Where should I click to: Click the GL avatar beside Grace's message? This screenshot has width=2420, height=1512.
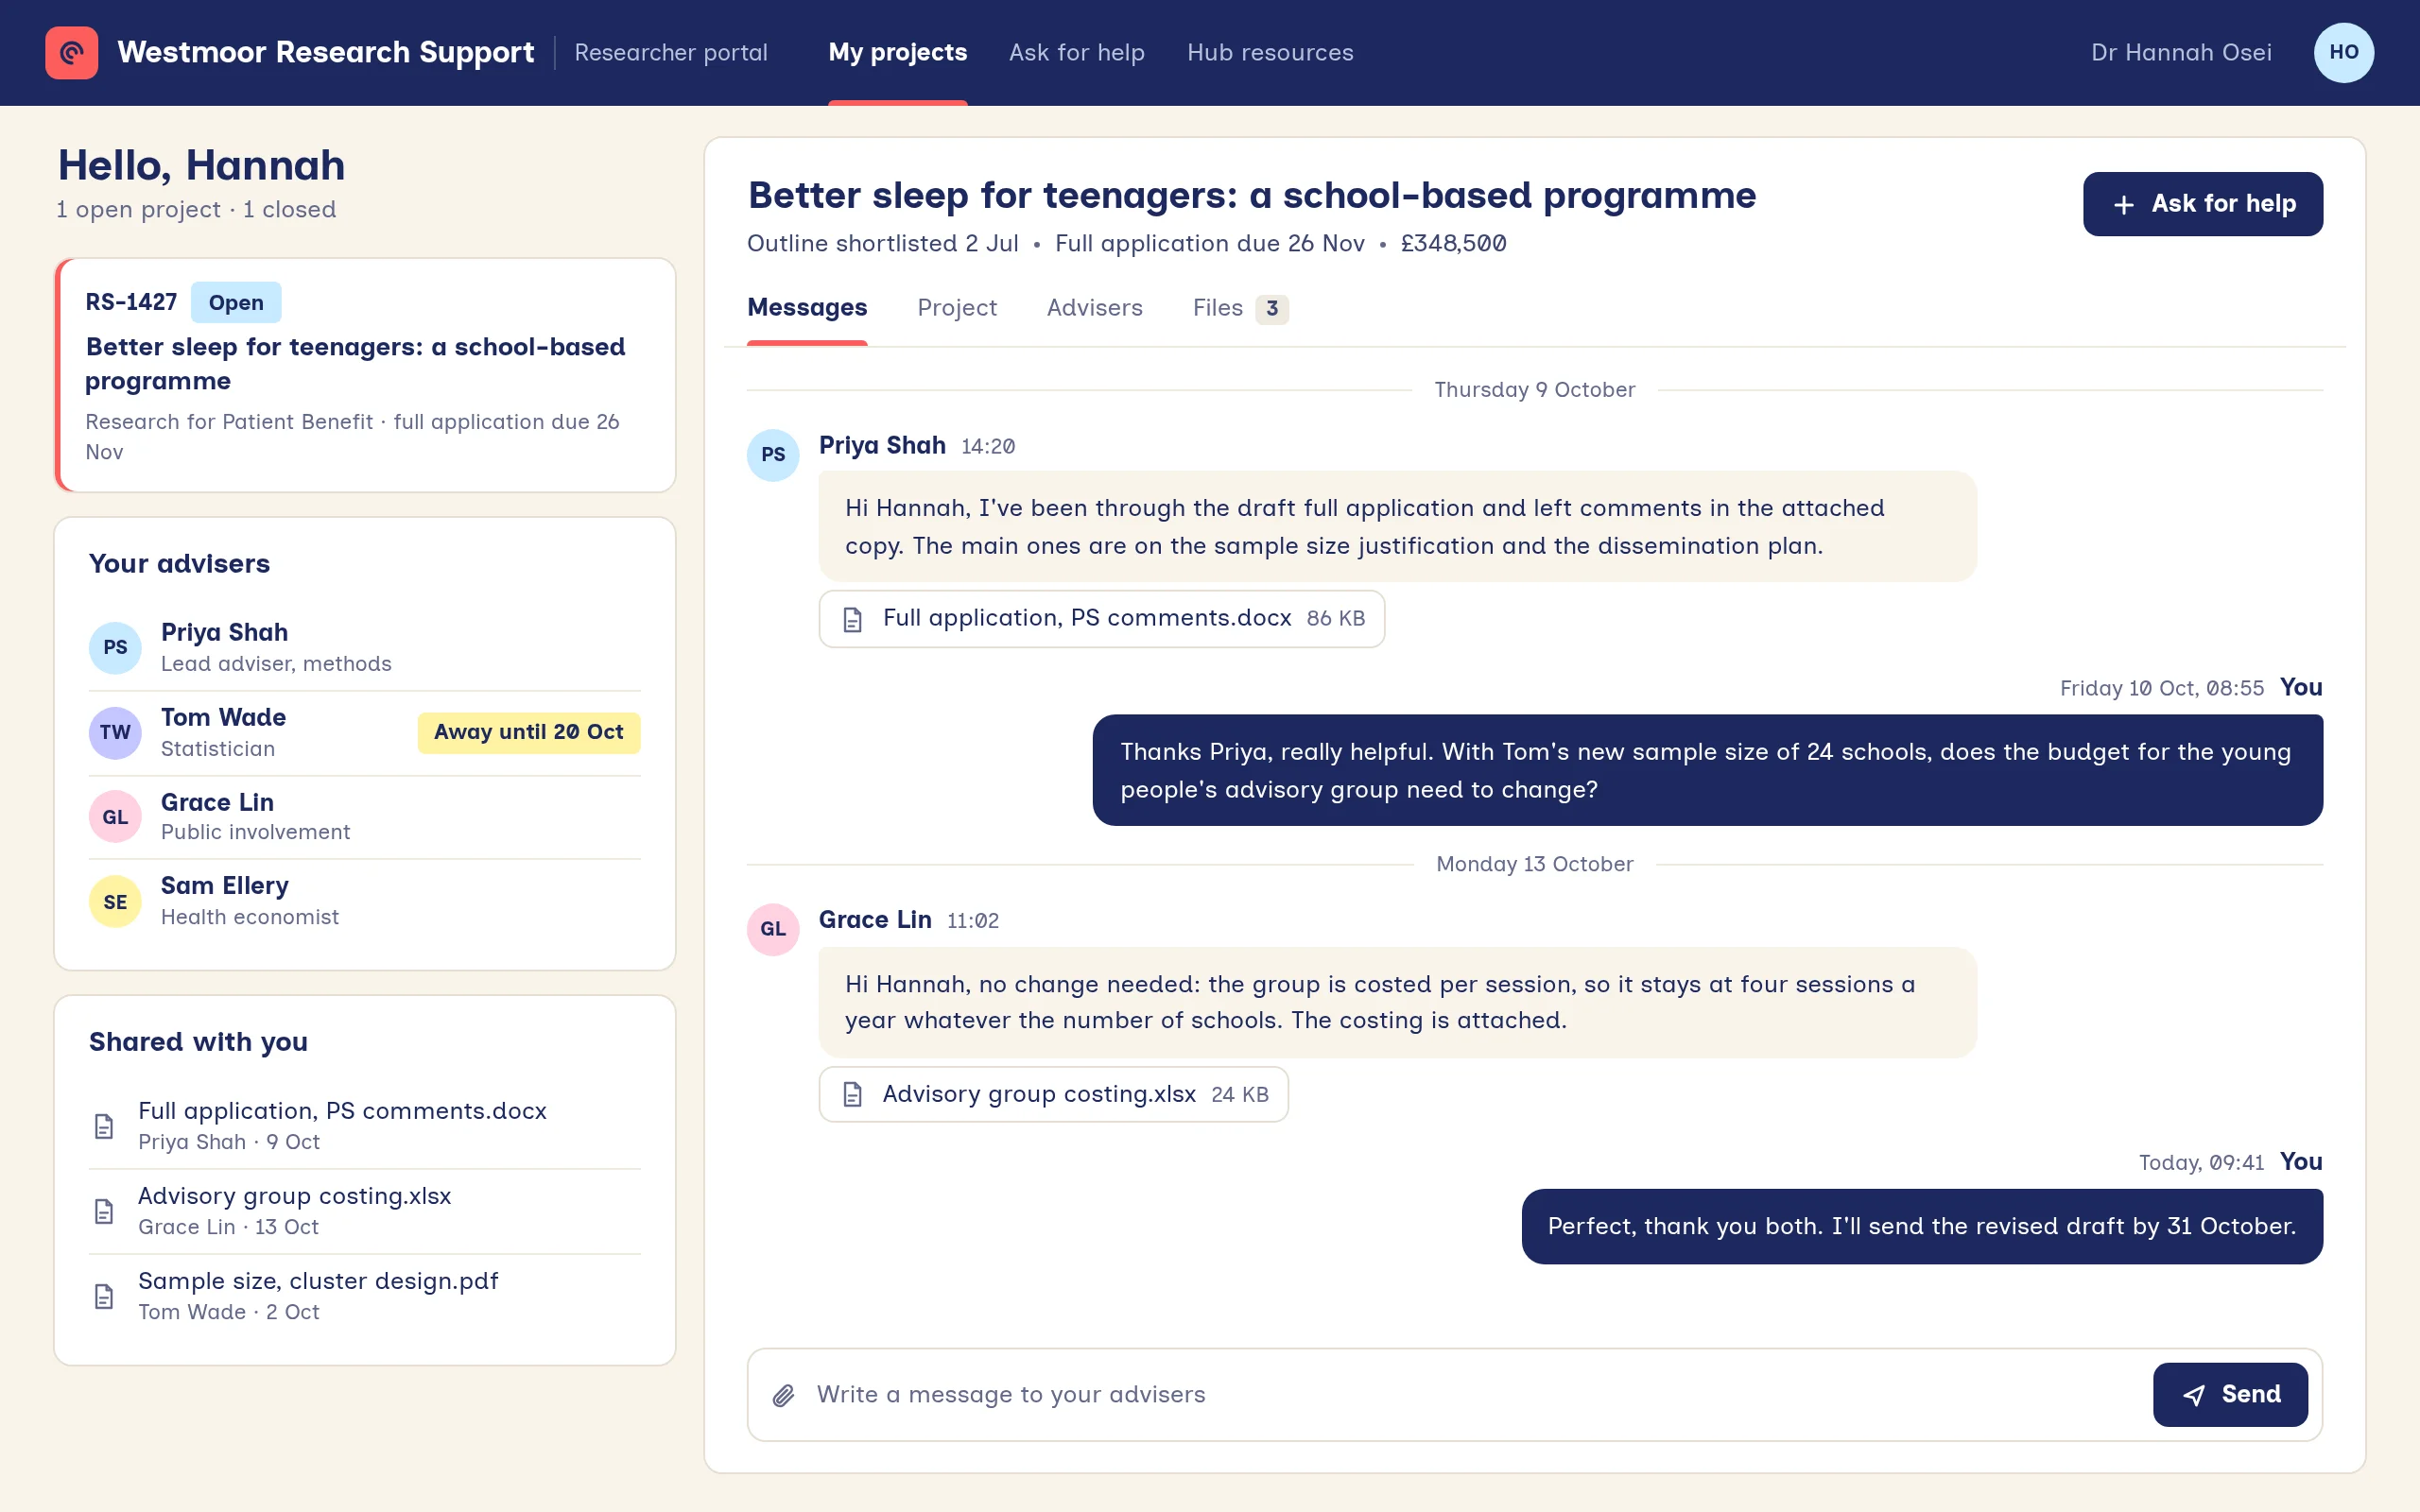pyautogui.click(x=773, y=929)
